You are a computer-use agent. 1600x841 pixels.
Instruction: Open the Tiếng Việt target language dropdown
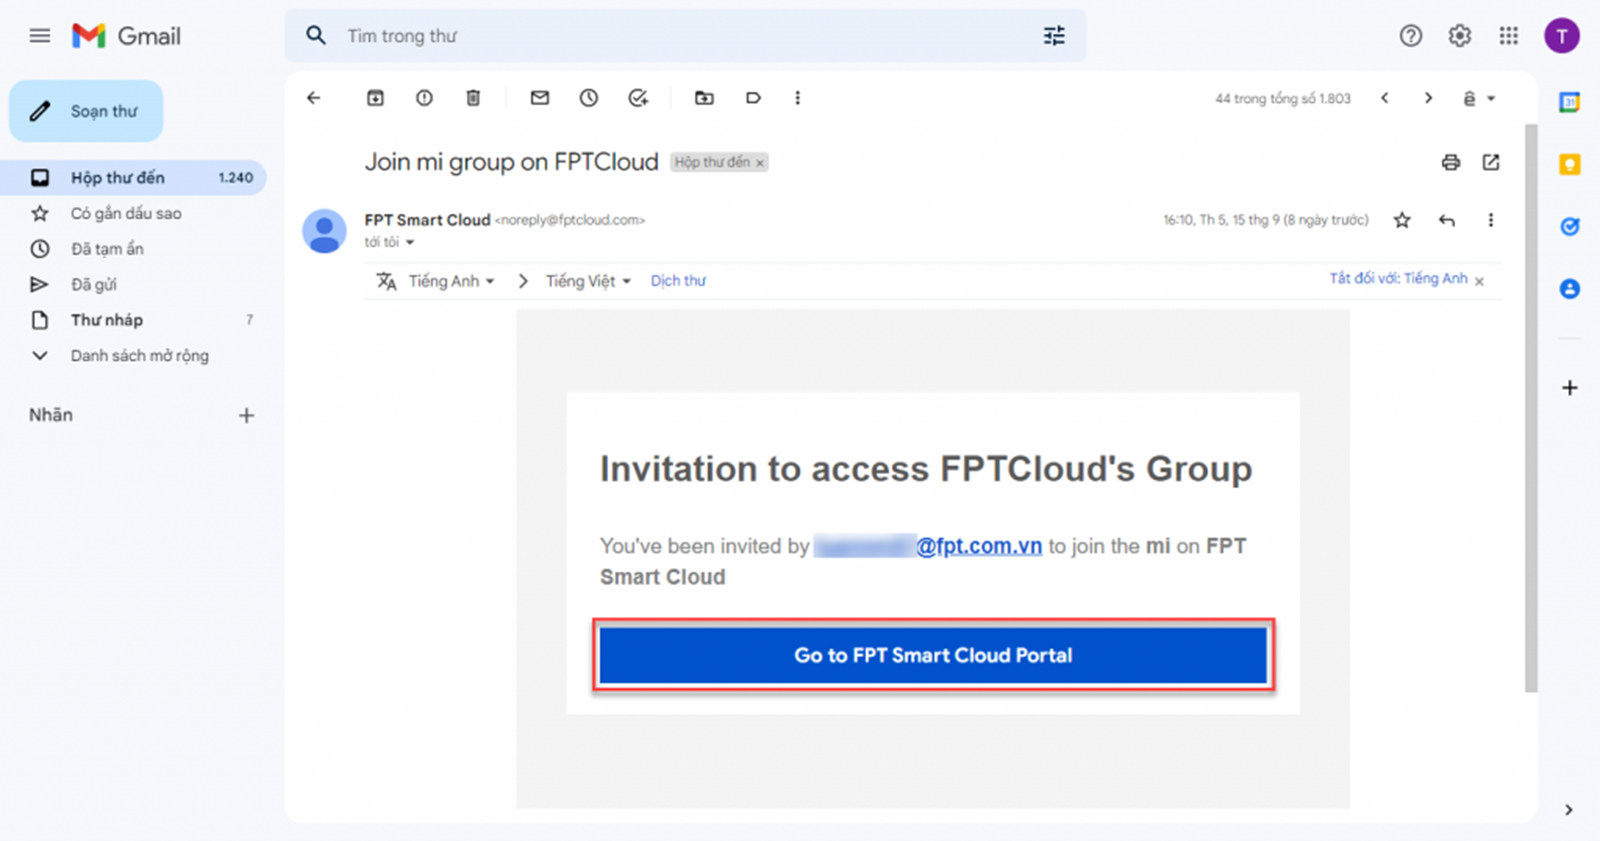tap(588, 281)
